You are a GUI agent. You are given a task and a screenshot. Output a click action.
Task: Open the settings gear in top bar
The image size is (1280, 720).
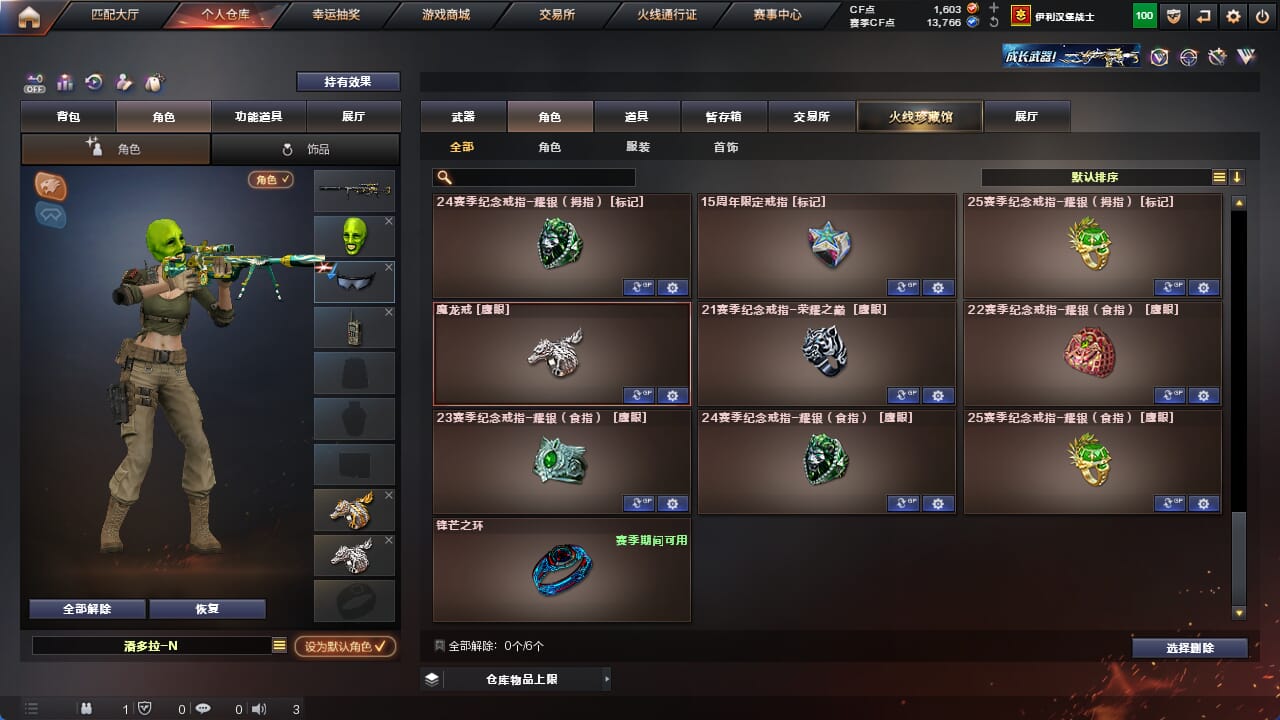[x=1234, y=16]
